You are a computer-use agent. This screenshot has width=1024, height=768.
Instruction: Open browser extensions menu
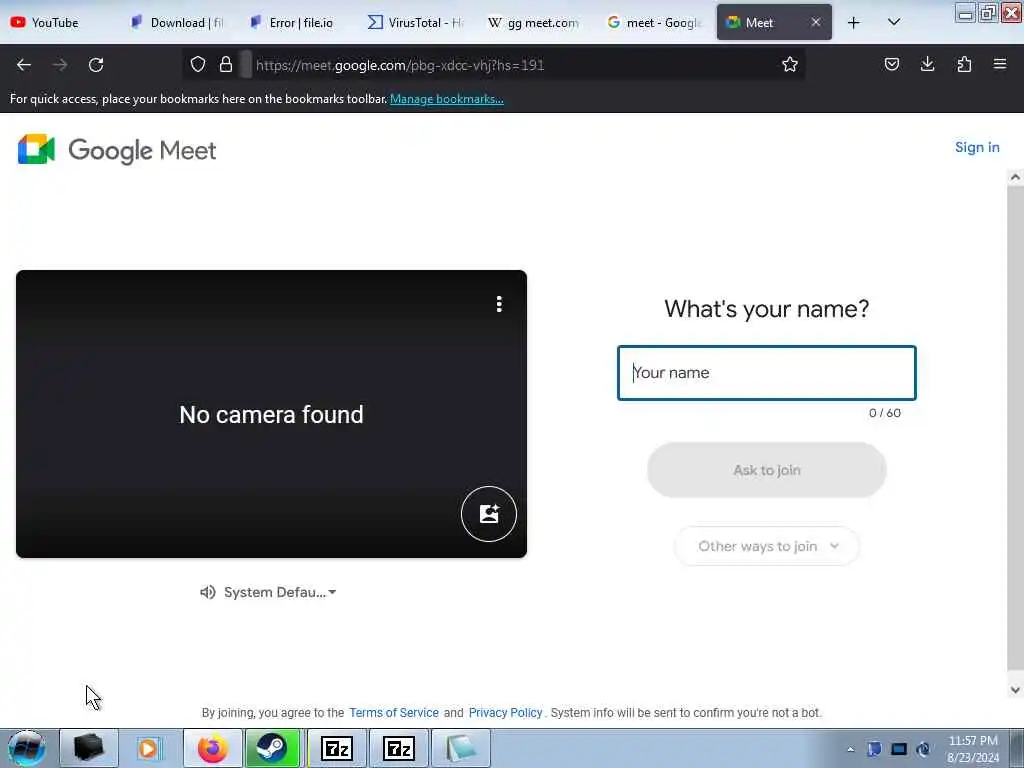click(964, 64)
